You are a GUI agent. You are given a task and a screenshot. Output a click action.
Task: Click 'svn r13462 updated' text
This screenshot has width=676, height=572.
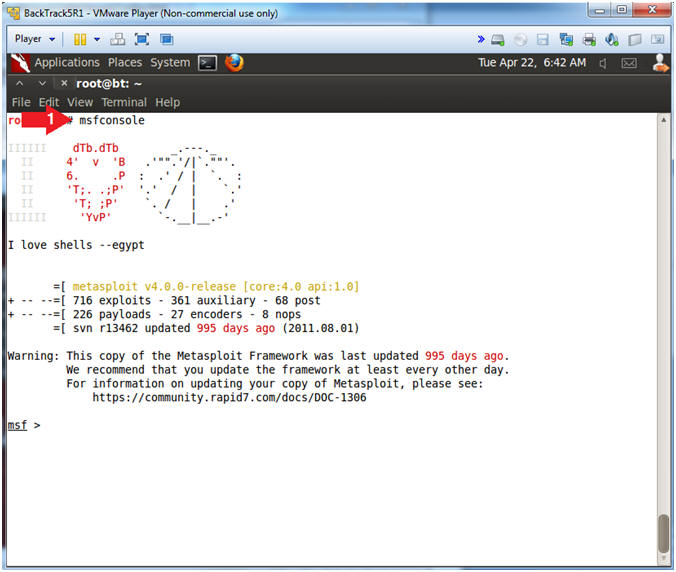click(x=131, y=328)
